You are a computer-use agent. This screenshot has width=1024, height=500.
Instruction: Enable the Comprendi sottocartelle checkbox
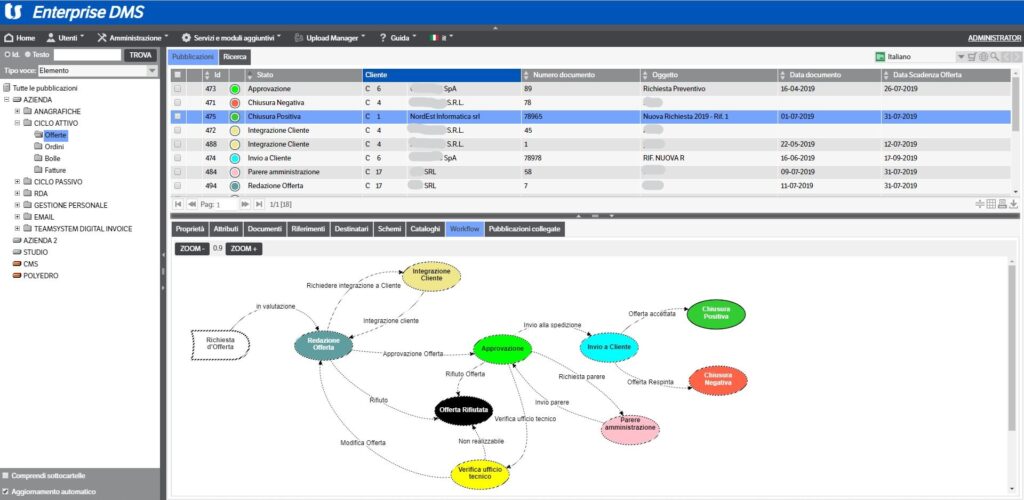[x=6, y=476]
